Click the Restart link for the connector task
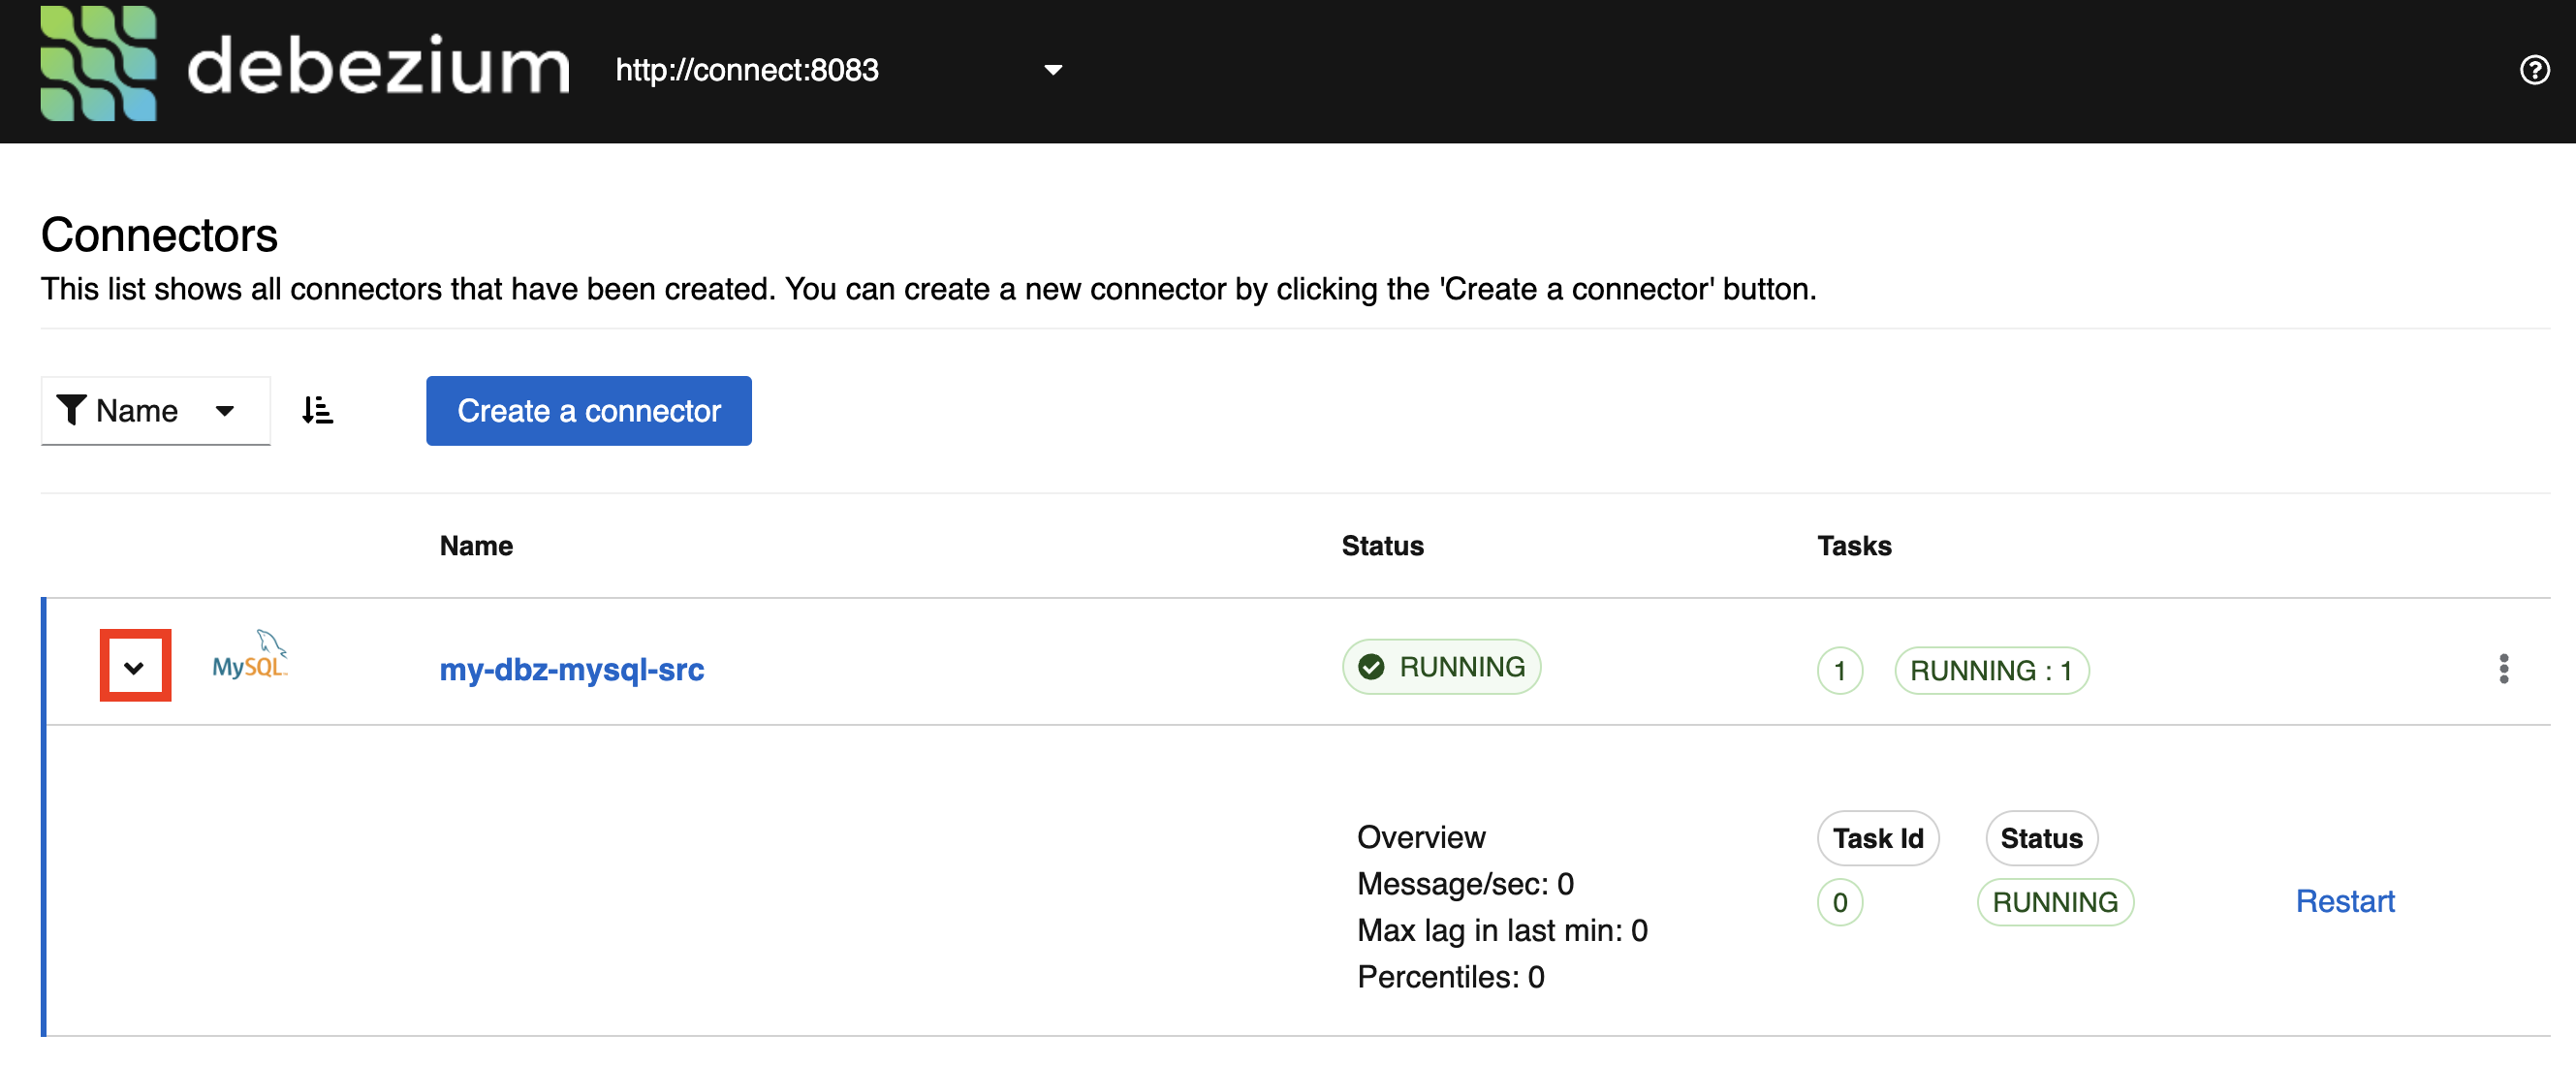This screenshot has width=2576, height=1066. [2345, 901]
